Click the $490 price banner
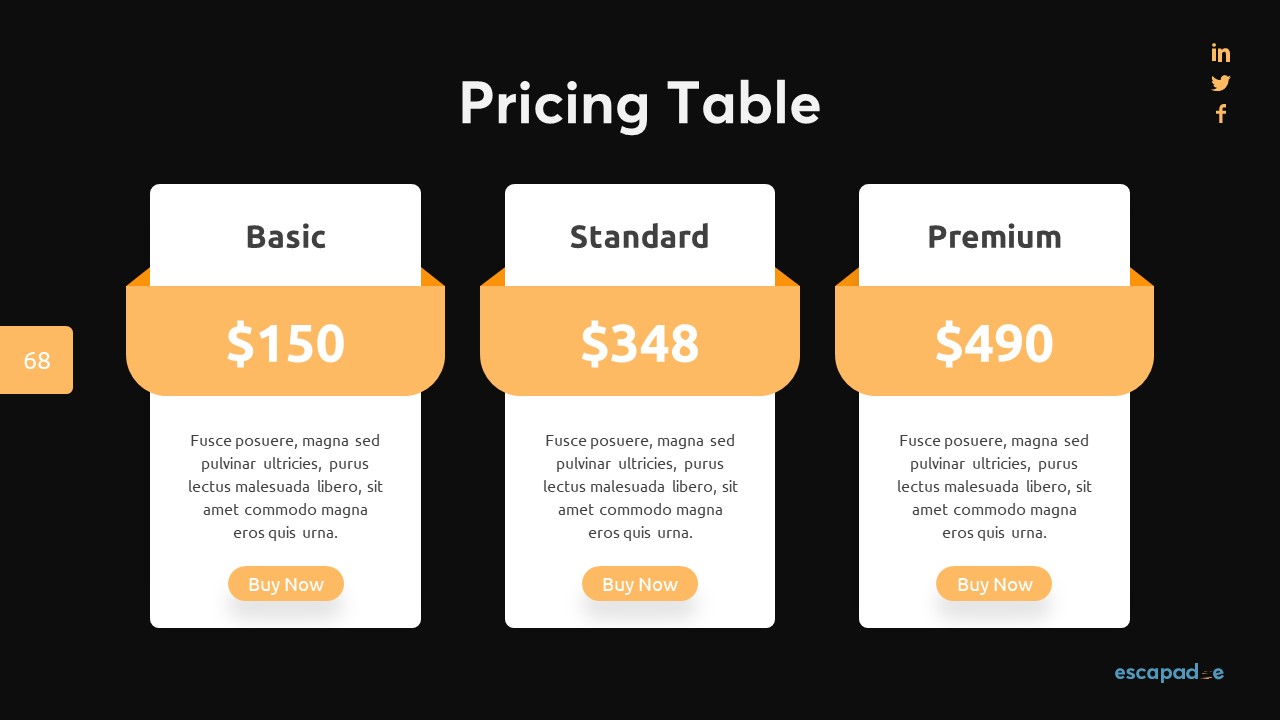The height and width of the screenshot is (720, 1280). tap(994, 342)
